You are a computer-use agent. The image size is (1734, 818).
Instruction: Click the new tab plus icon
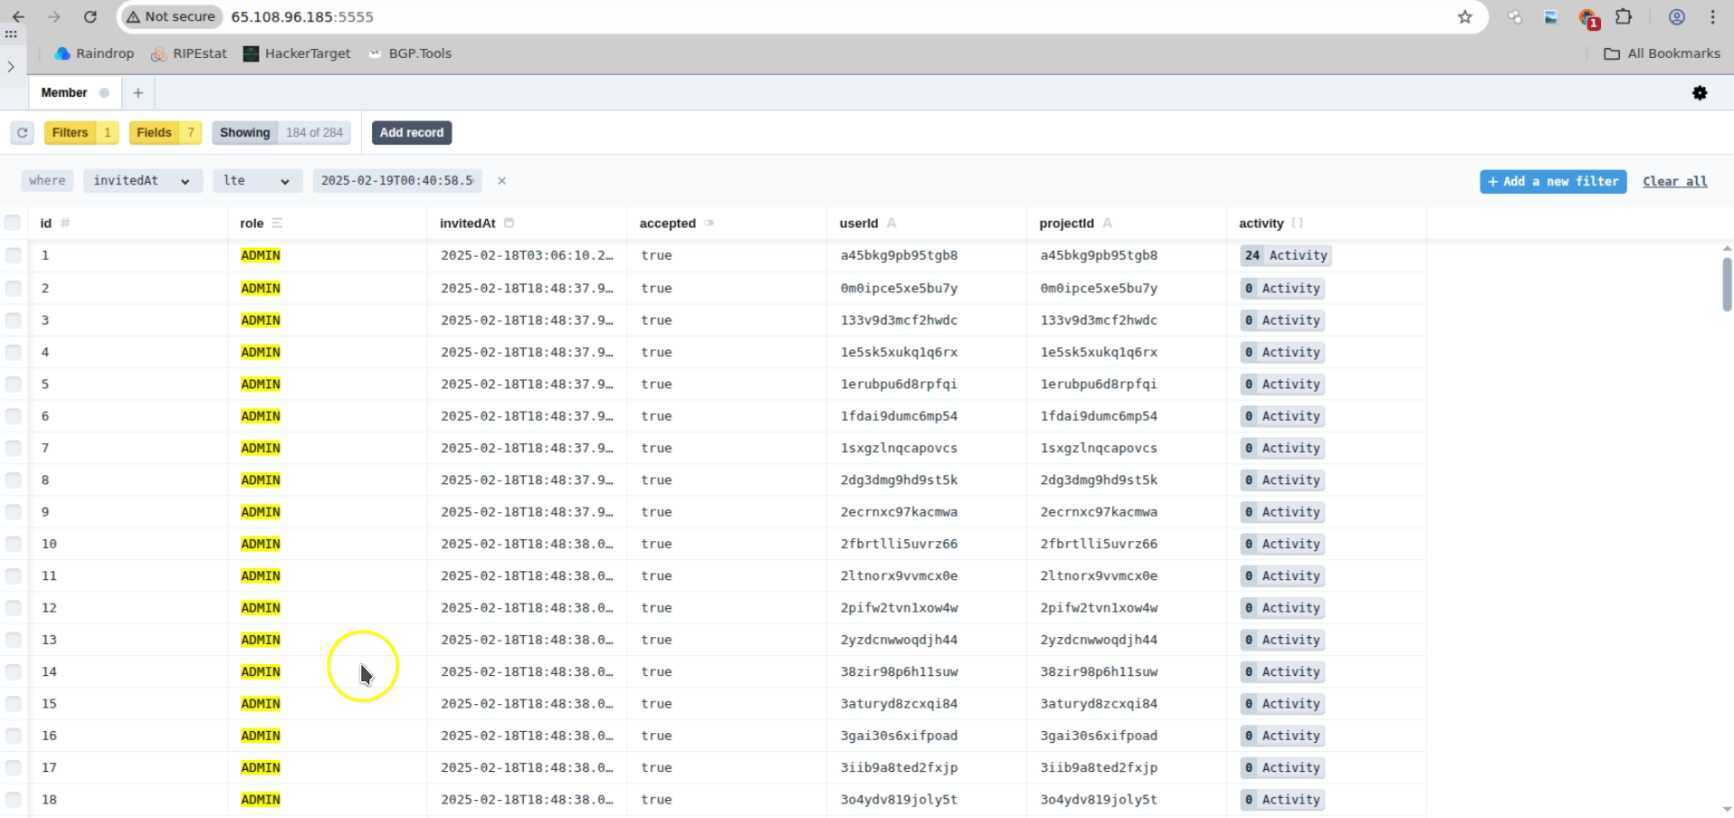pos(138,93)
